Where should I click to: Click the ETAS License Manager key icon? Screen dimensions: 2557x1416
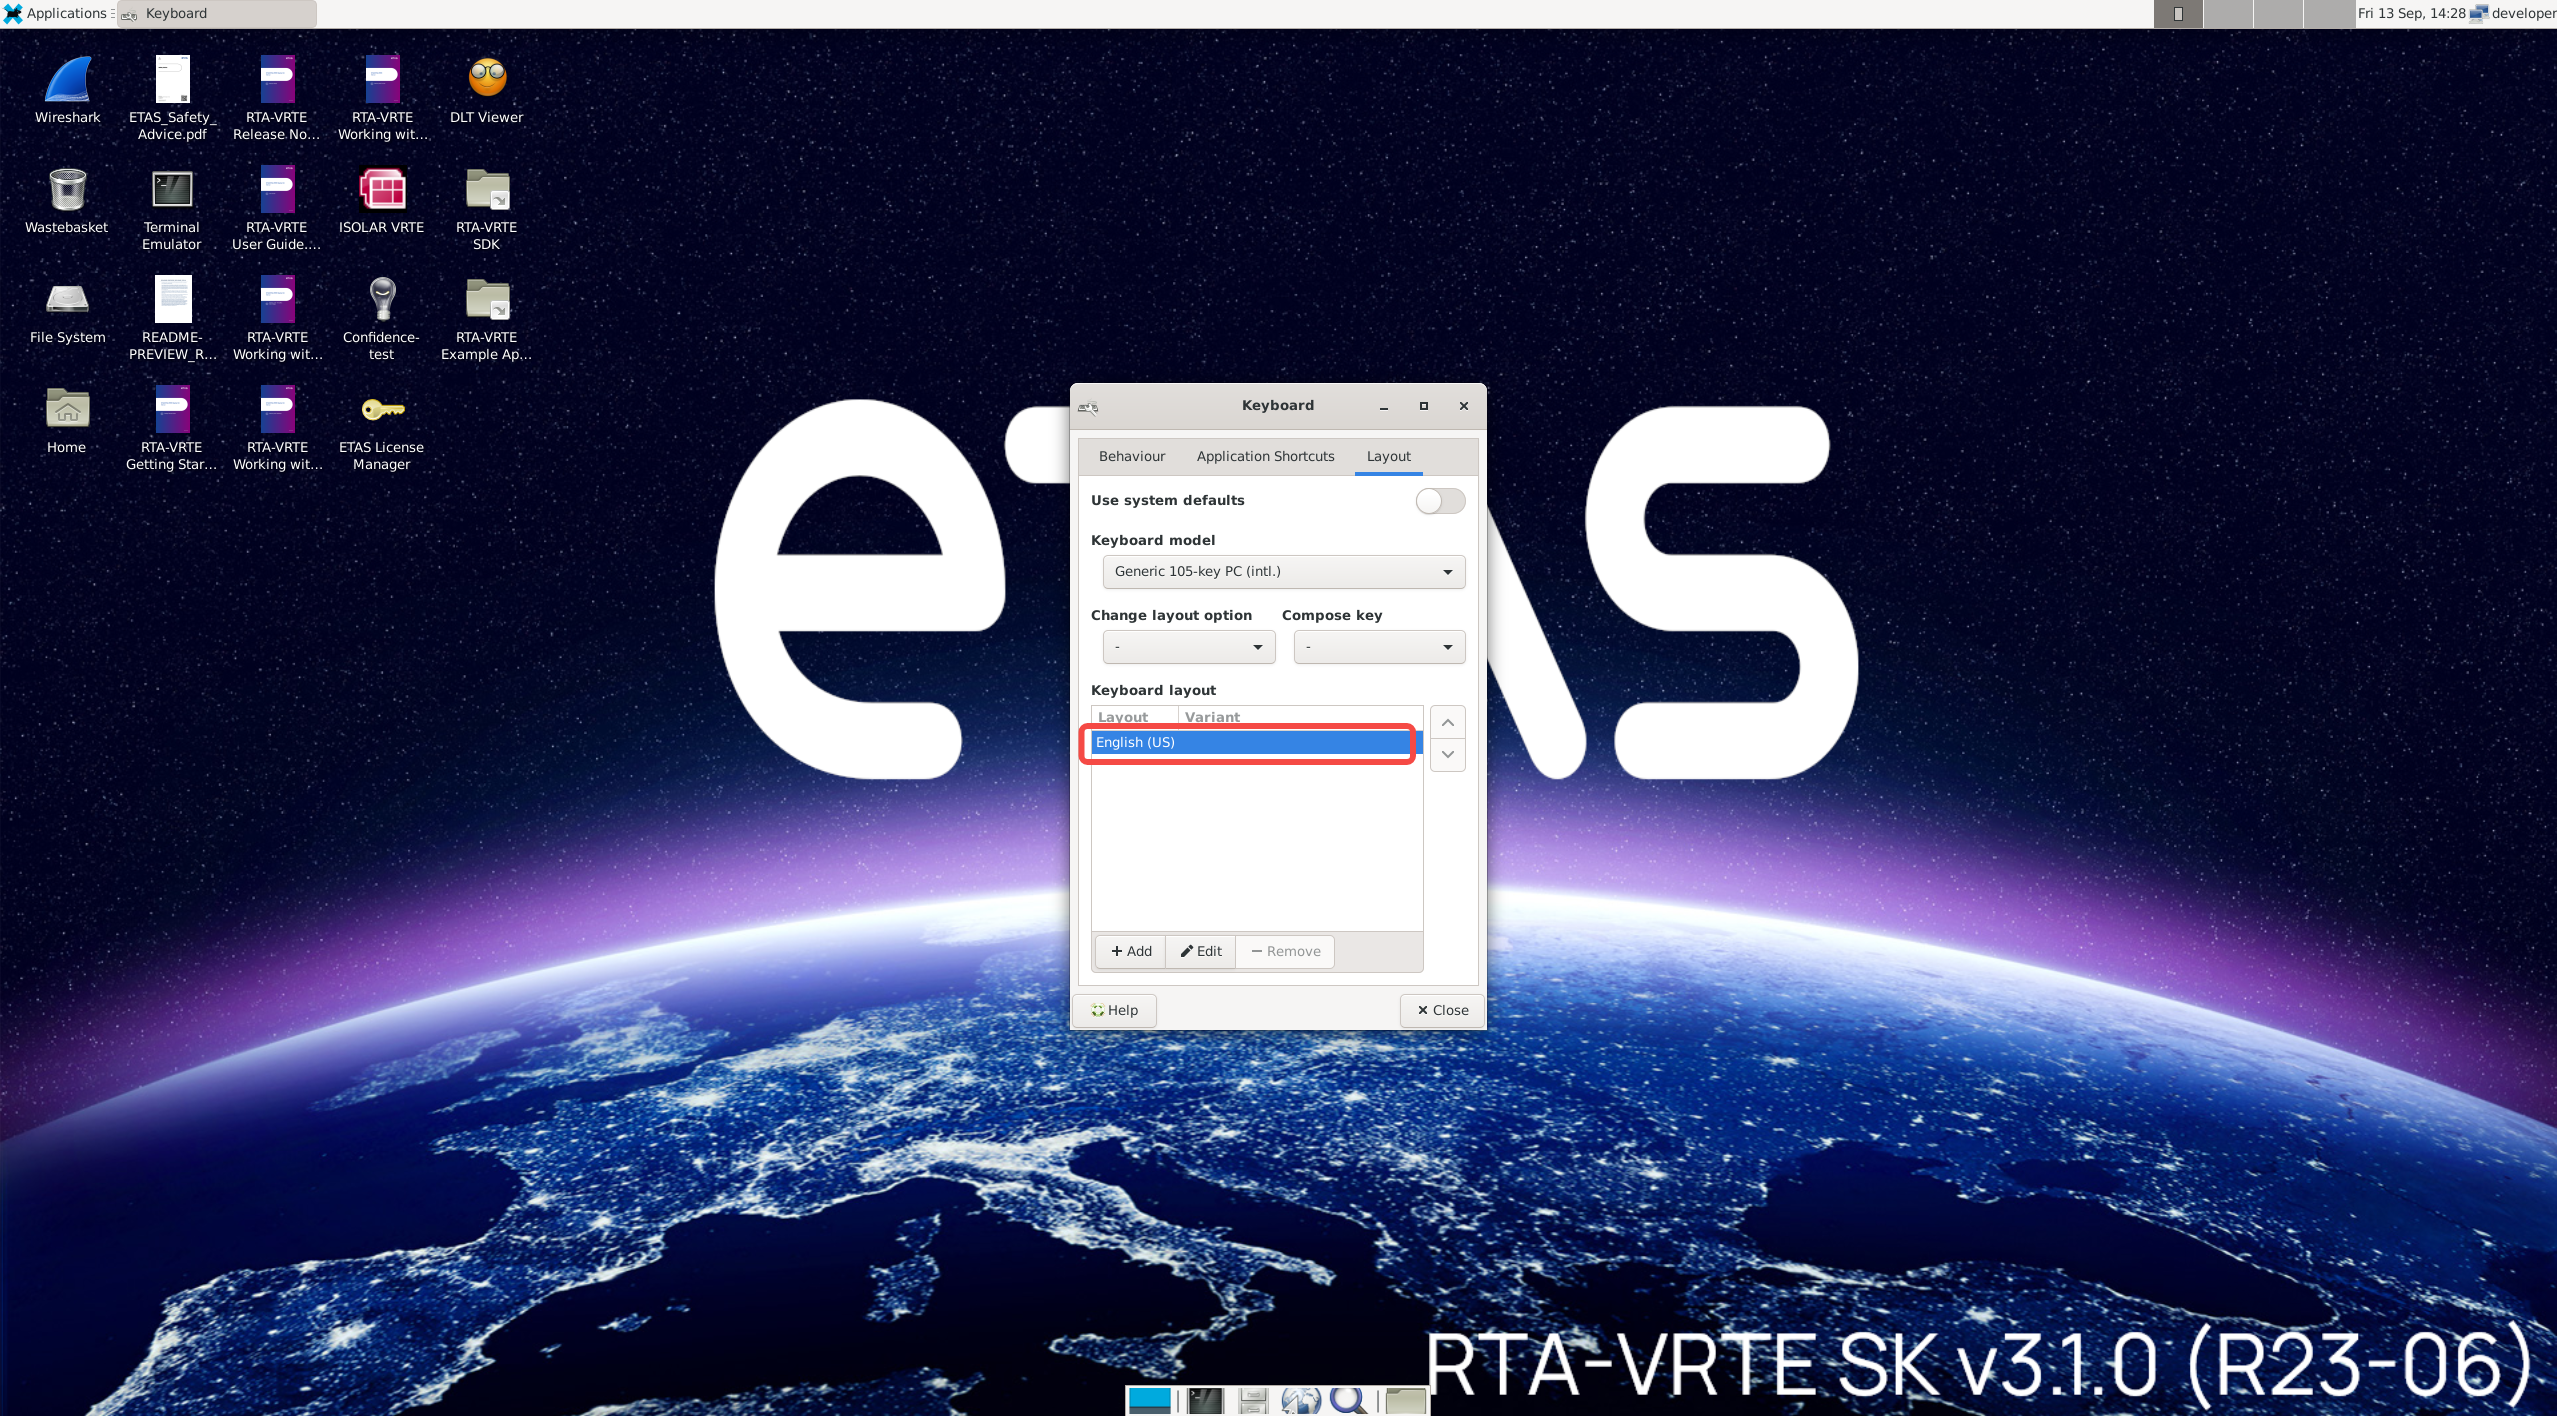pos(382,410)
